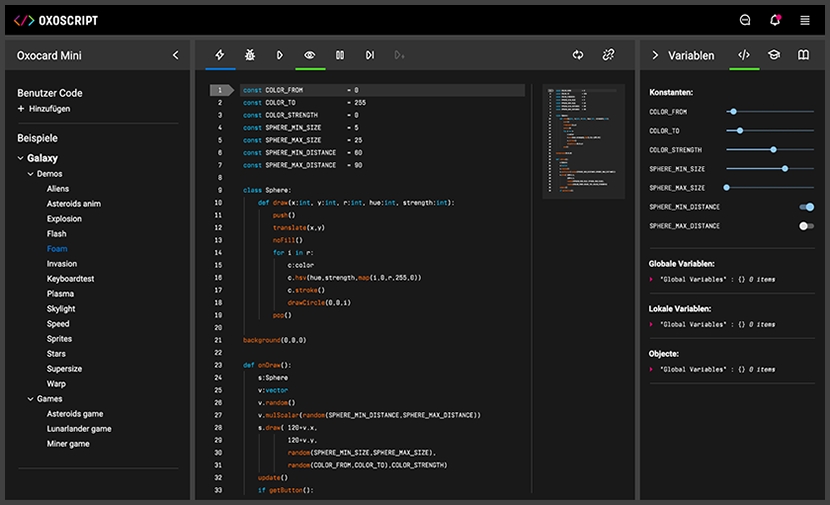Viewport: 830px width, 505px height.
Task: Collapse the Galaxy examples folder
Action: tap(20, 158)
